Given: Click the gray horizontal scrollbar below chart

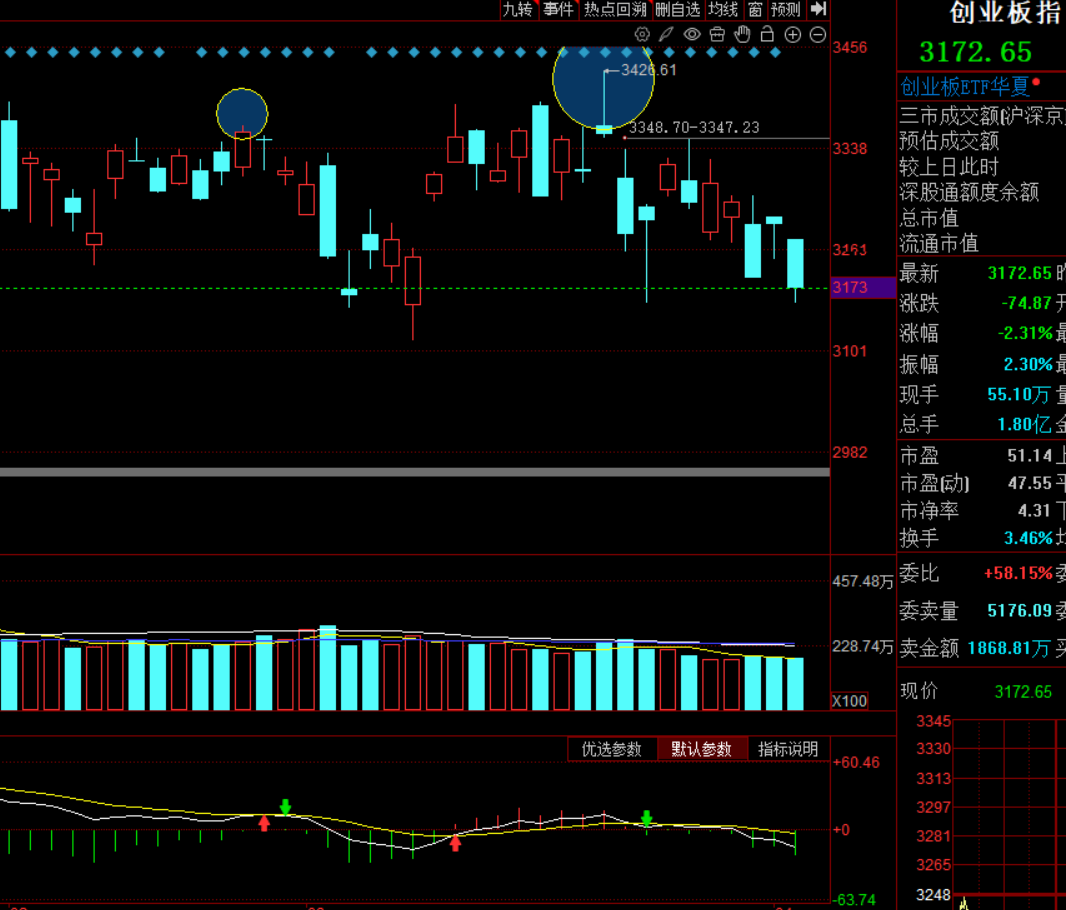Looking at the screenshot, I should pos(415,472).
